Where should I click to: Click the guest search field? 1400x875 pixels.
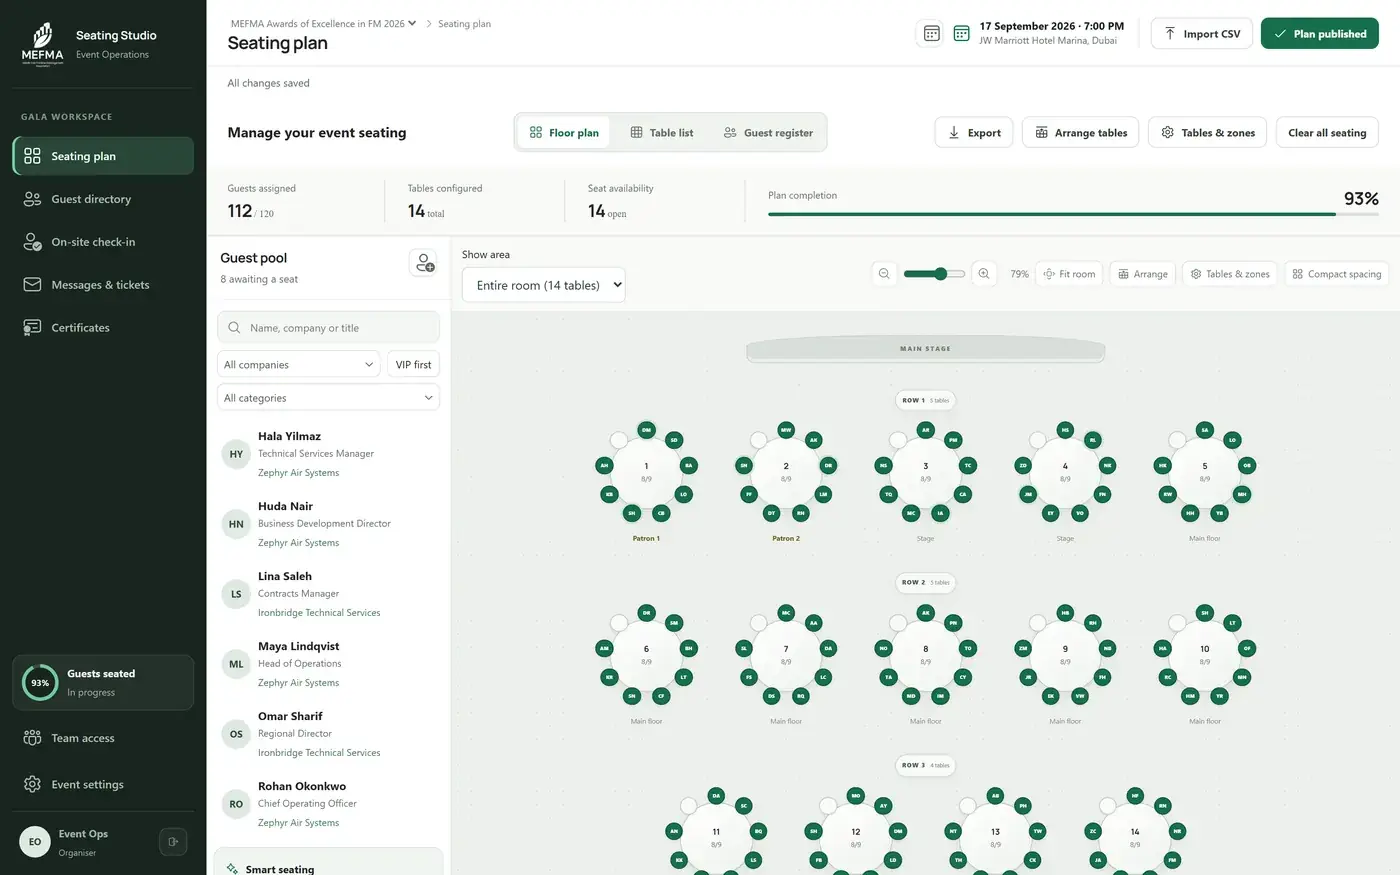click(x=328, y=328)
